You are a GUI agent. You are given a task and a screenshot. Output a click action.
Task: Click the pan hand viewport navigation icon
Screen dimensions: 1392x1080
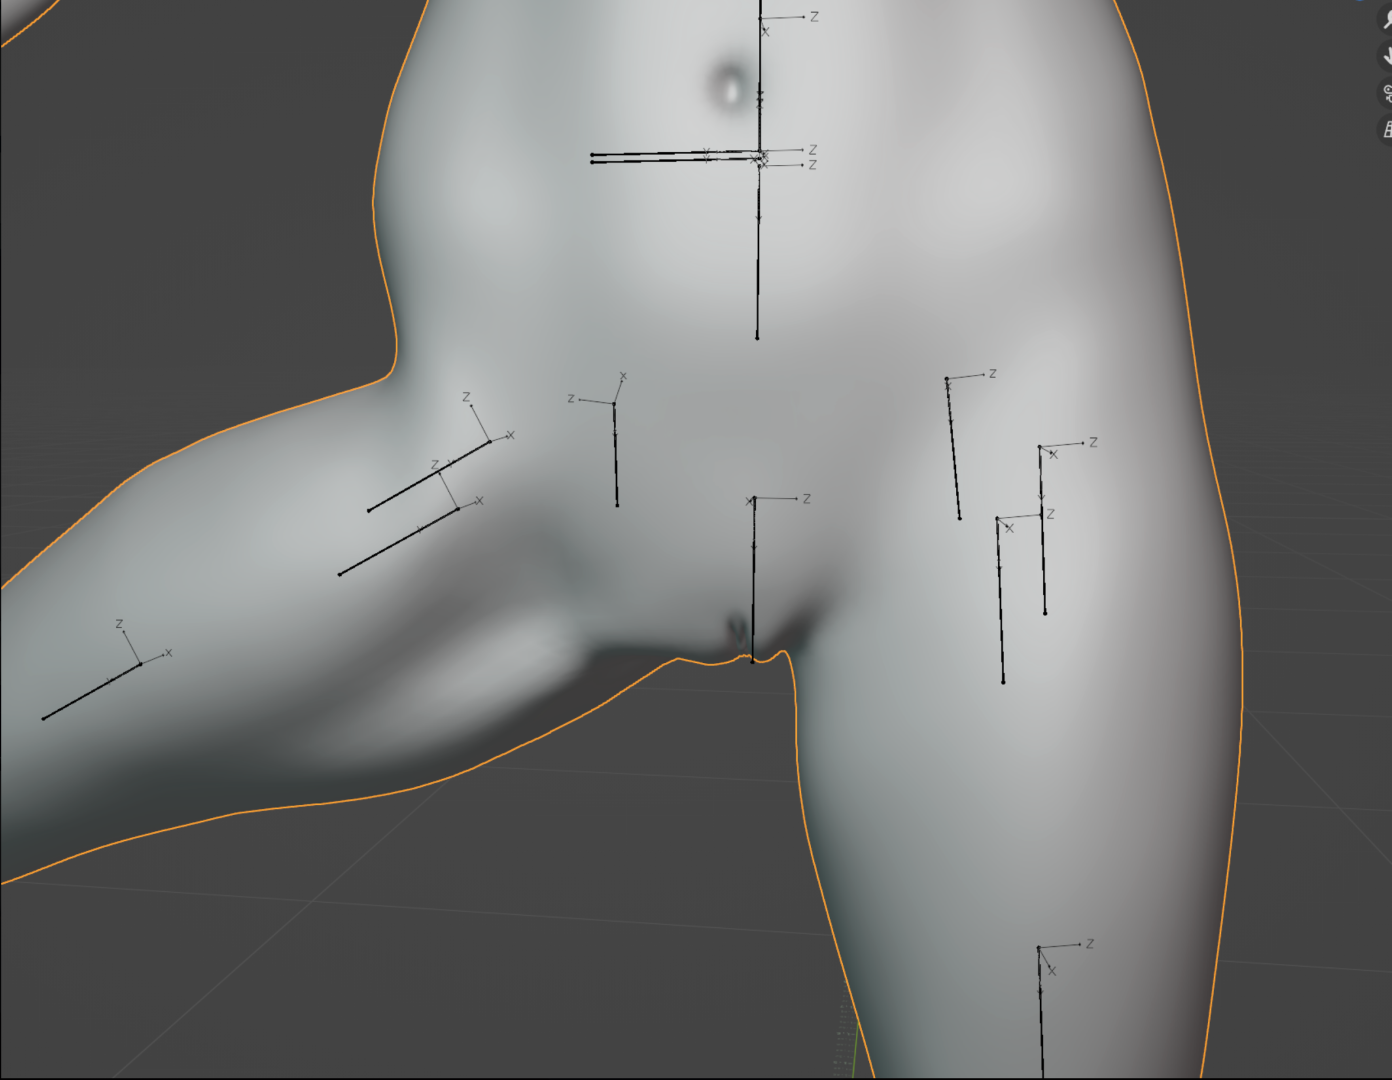1386,58
